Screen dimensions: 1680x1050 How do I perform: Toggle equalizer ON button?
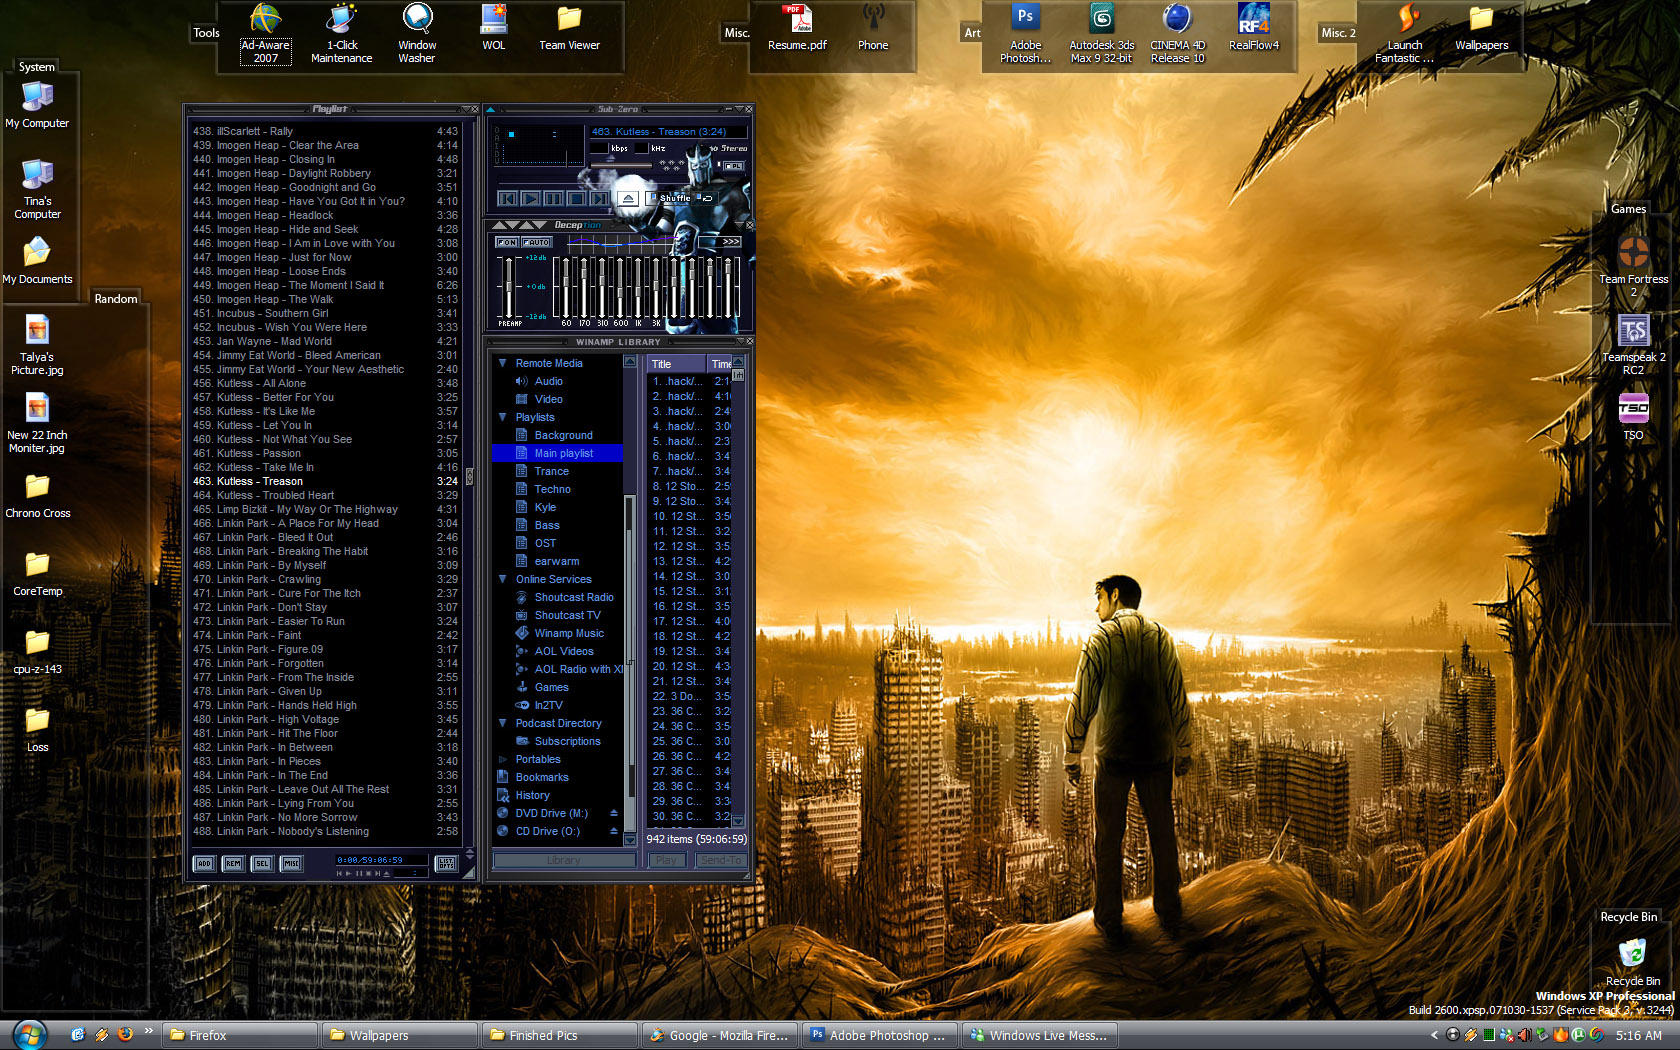pyautogui.click(x=507, y=242)
